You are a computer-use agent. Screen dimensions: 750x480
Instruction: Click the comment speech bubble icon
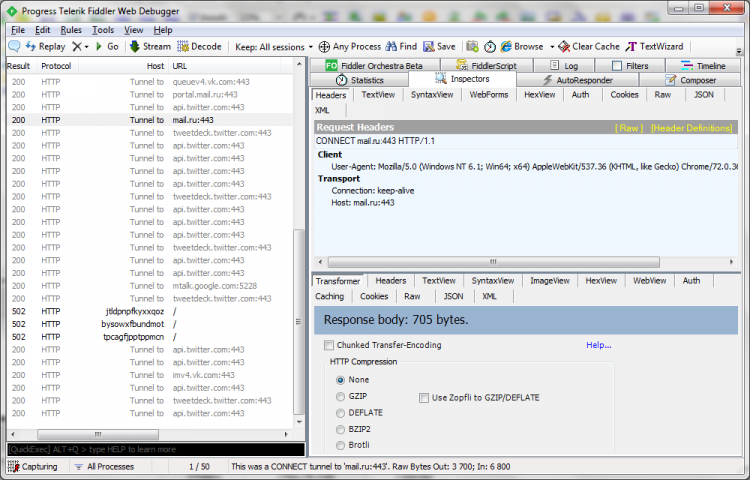tap(14, 46)
